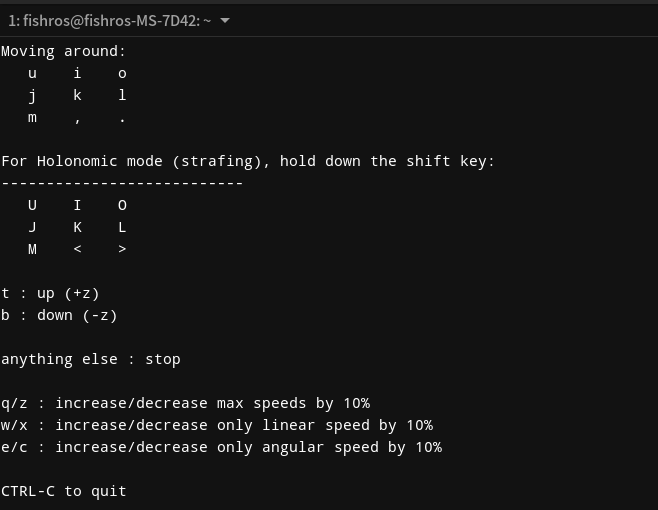Click the ">" key in holonomic grid
The image size is (658, 510).
[x=122, y=249]
